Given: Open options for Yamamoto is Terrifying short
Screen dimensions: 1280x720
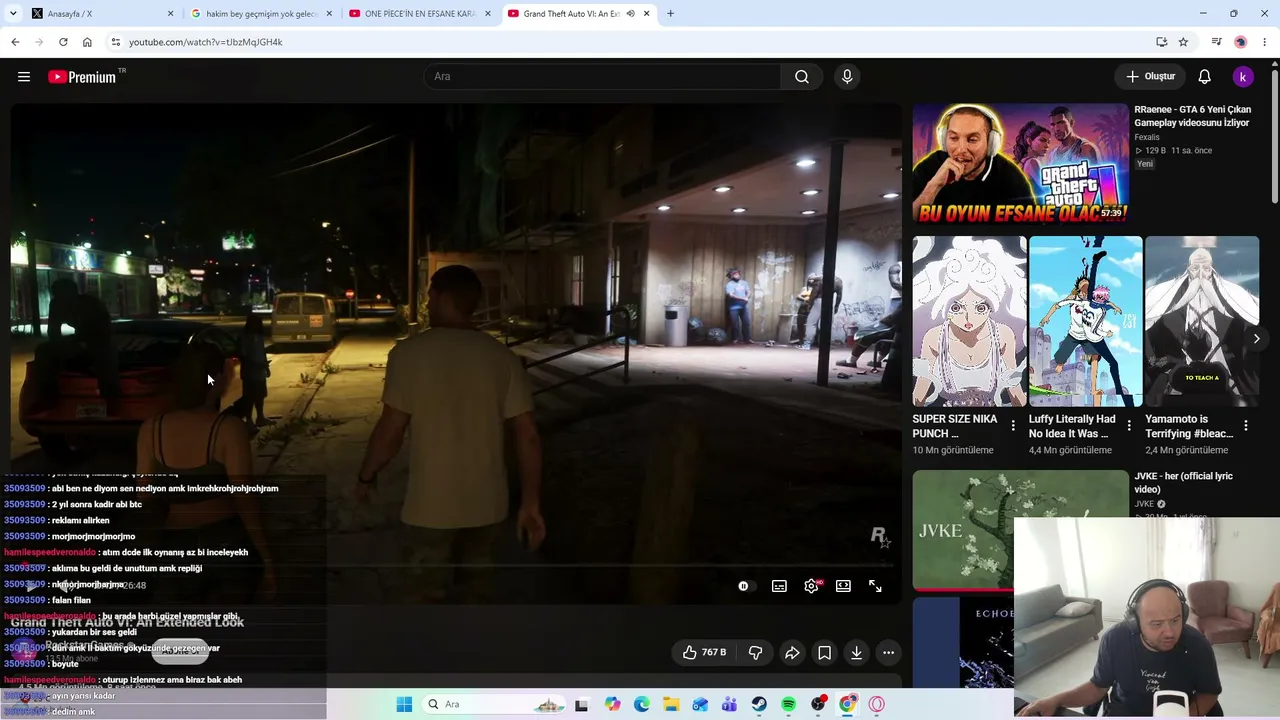Looking at the screenshot, I should [1245, 426].
